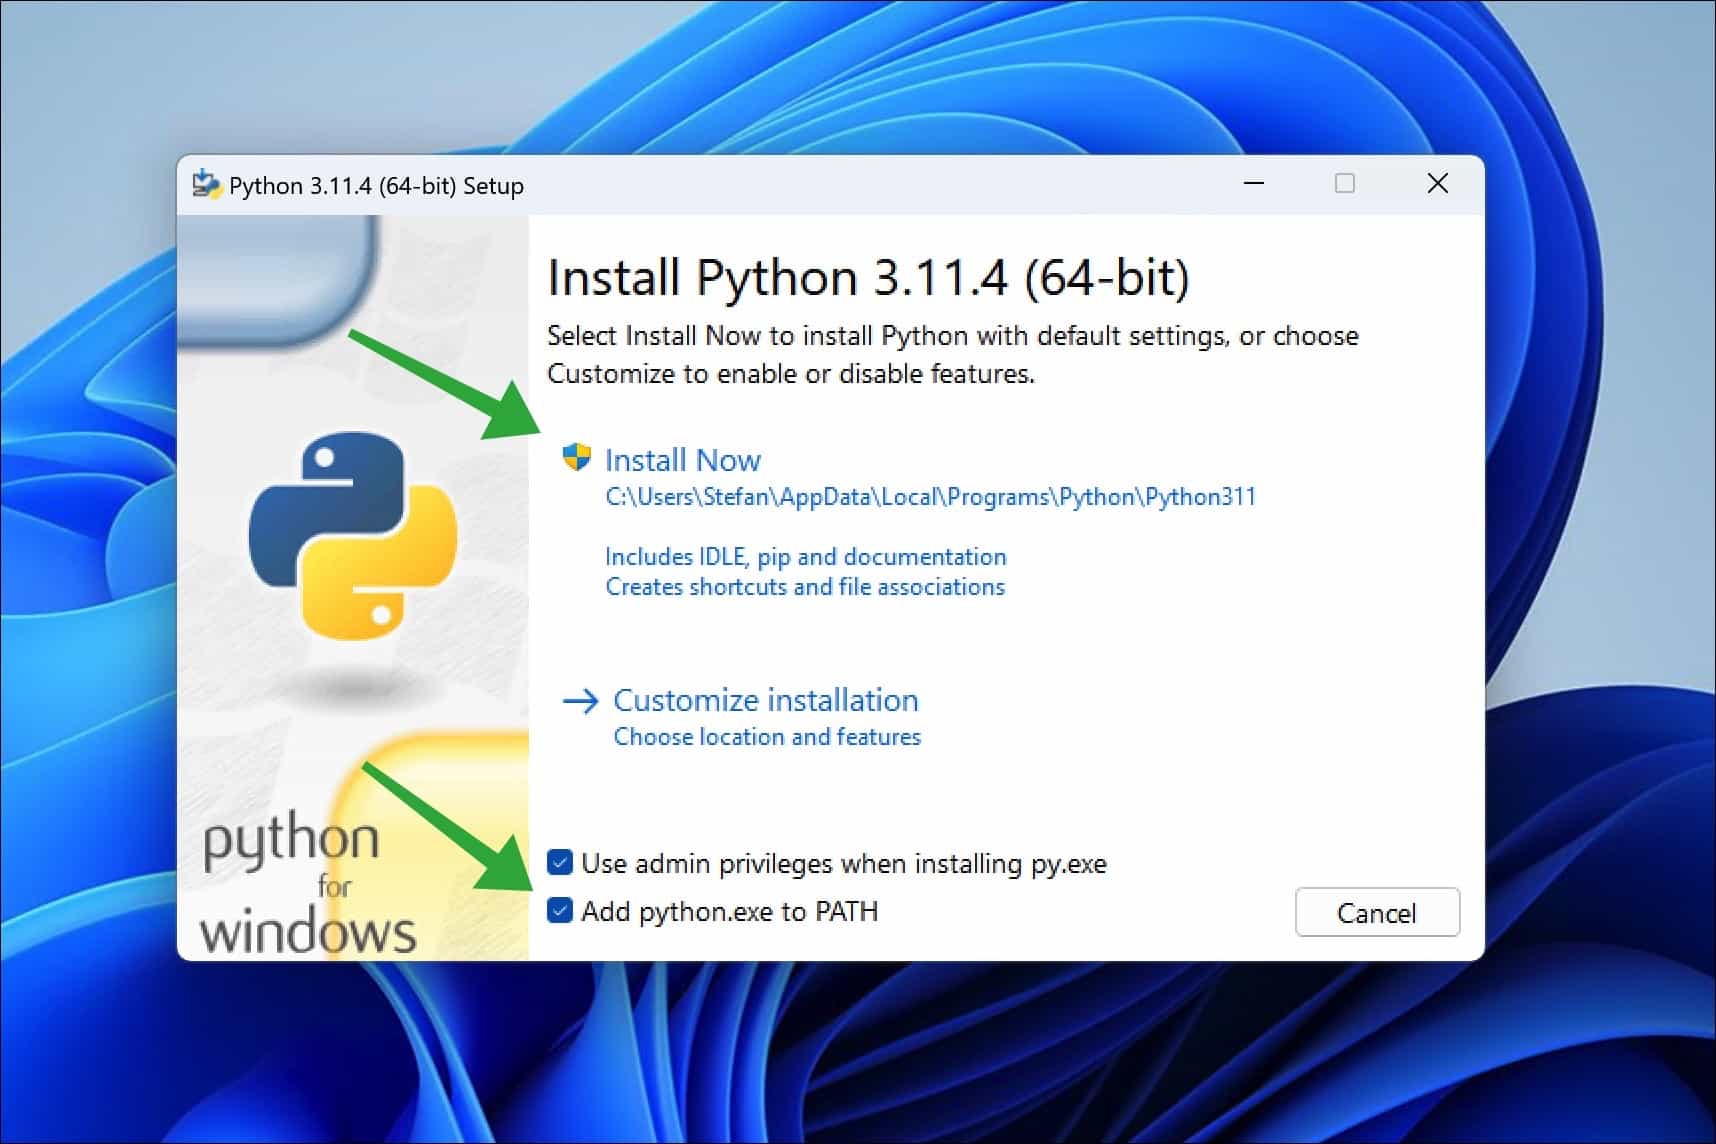Click the UAC shield icon beside Install Now
1716x1144 pixels.
(x=577, y=458)
